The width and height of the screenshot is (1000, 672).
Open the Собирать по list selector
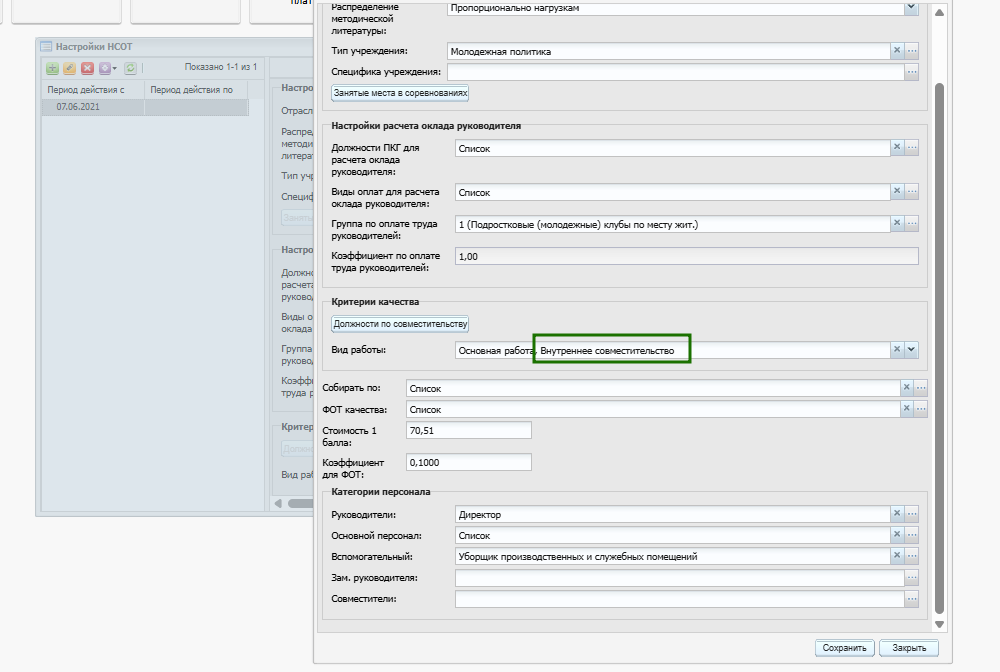coord(921,387)
